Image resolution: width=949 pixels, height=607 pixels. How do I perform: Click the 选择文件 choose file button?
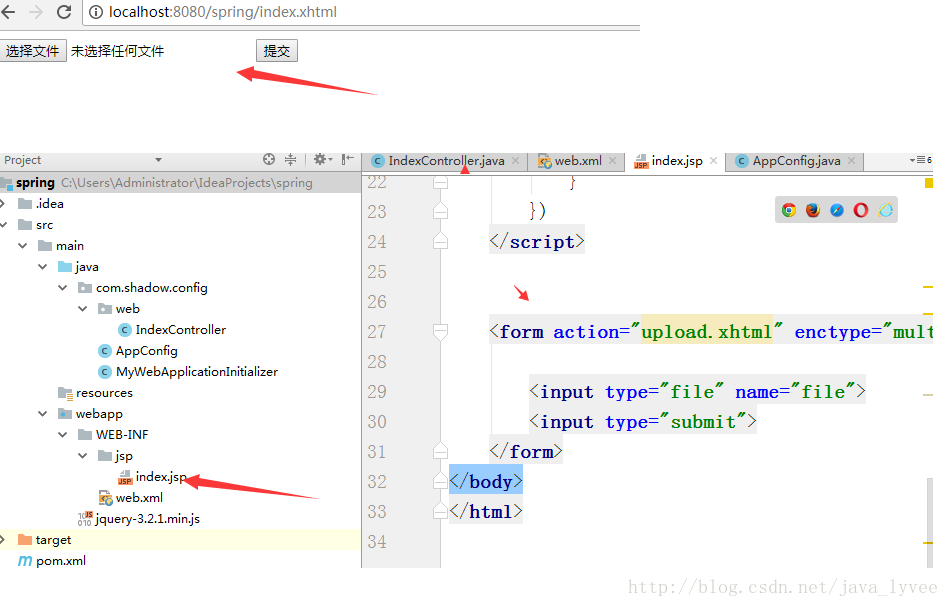33,51
